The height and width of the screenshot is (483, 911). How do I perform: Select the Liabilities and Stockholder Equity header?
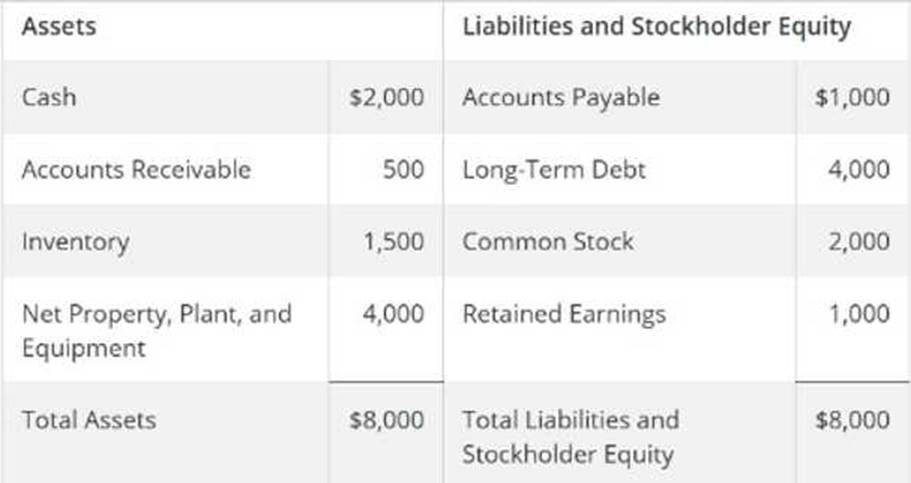[x=656, y=27]
